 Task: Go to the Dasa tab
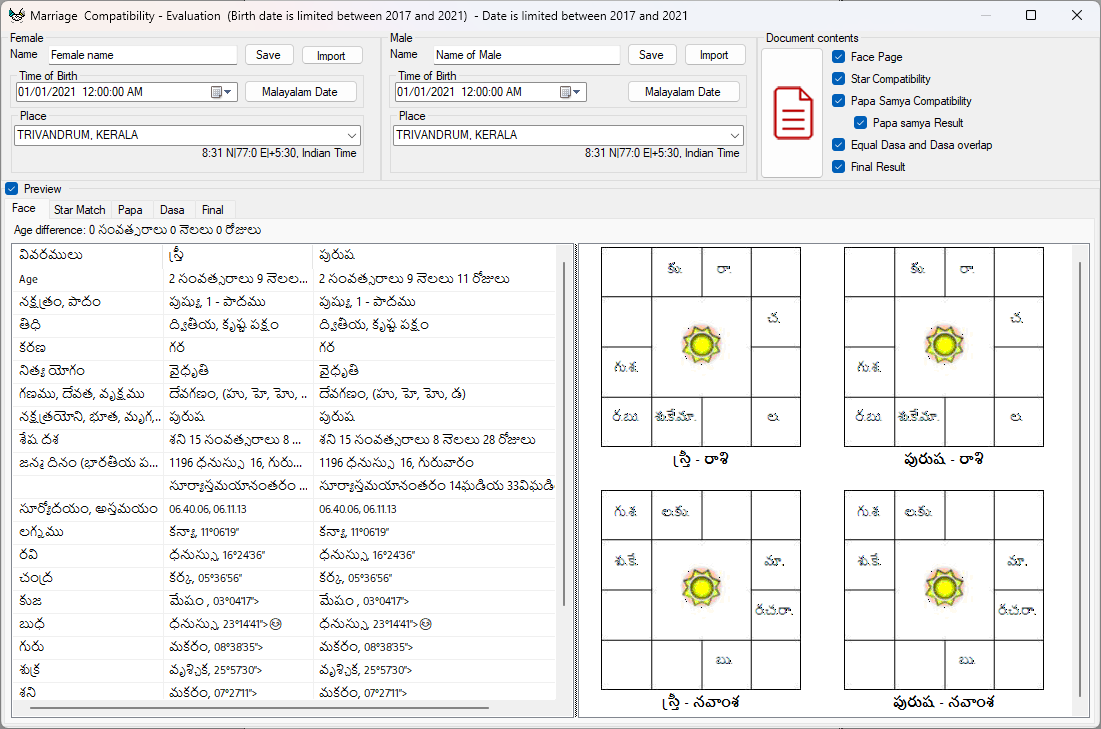pos(172,210)
